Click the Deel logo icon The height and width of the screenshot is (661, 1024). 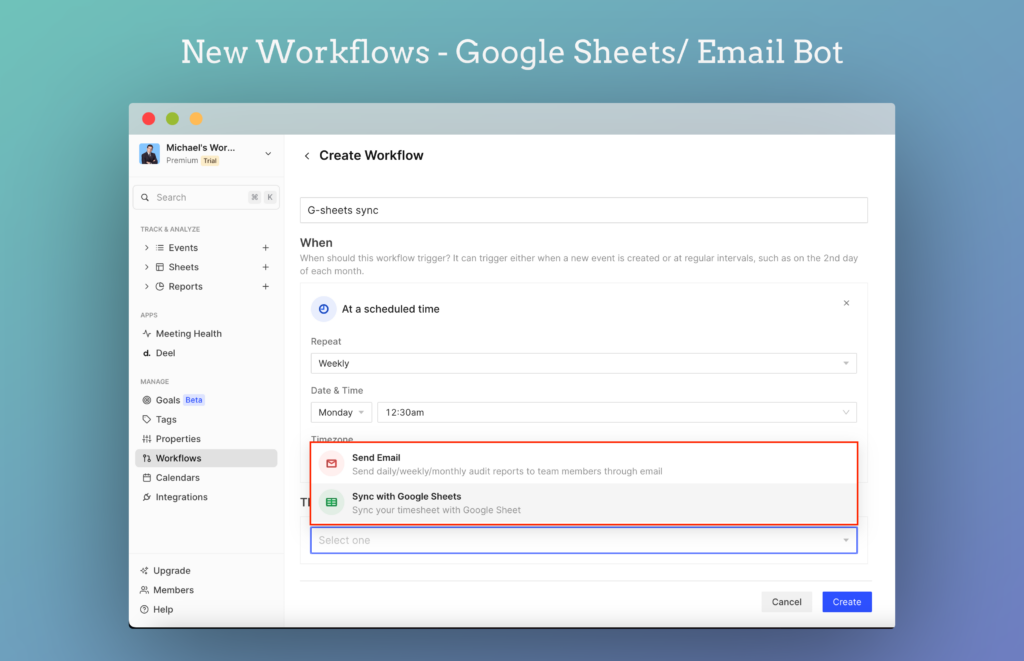coord(146,353)
